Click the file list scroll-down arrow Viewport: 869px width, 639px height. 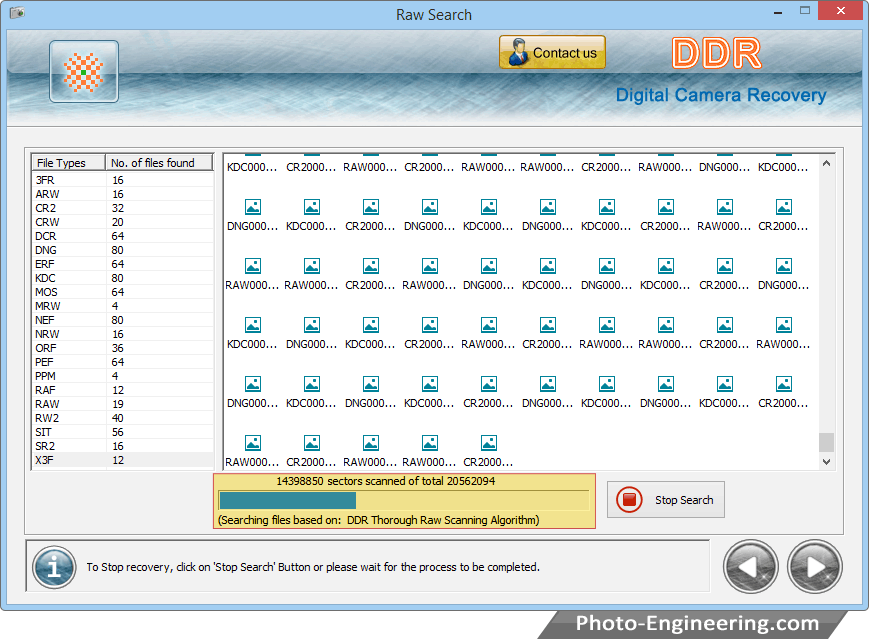[x=826, y=462]
